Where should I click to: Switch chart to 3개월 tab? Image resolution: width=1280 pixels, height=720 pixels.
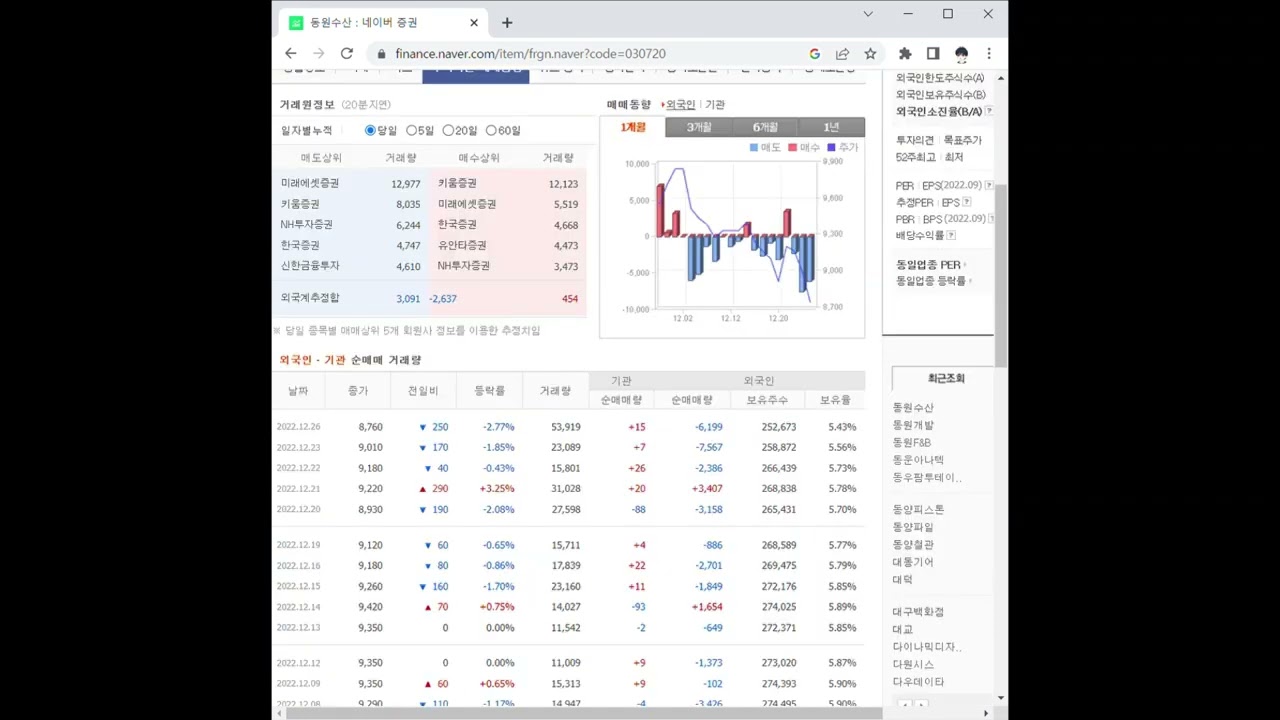click(699, 127)
